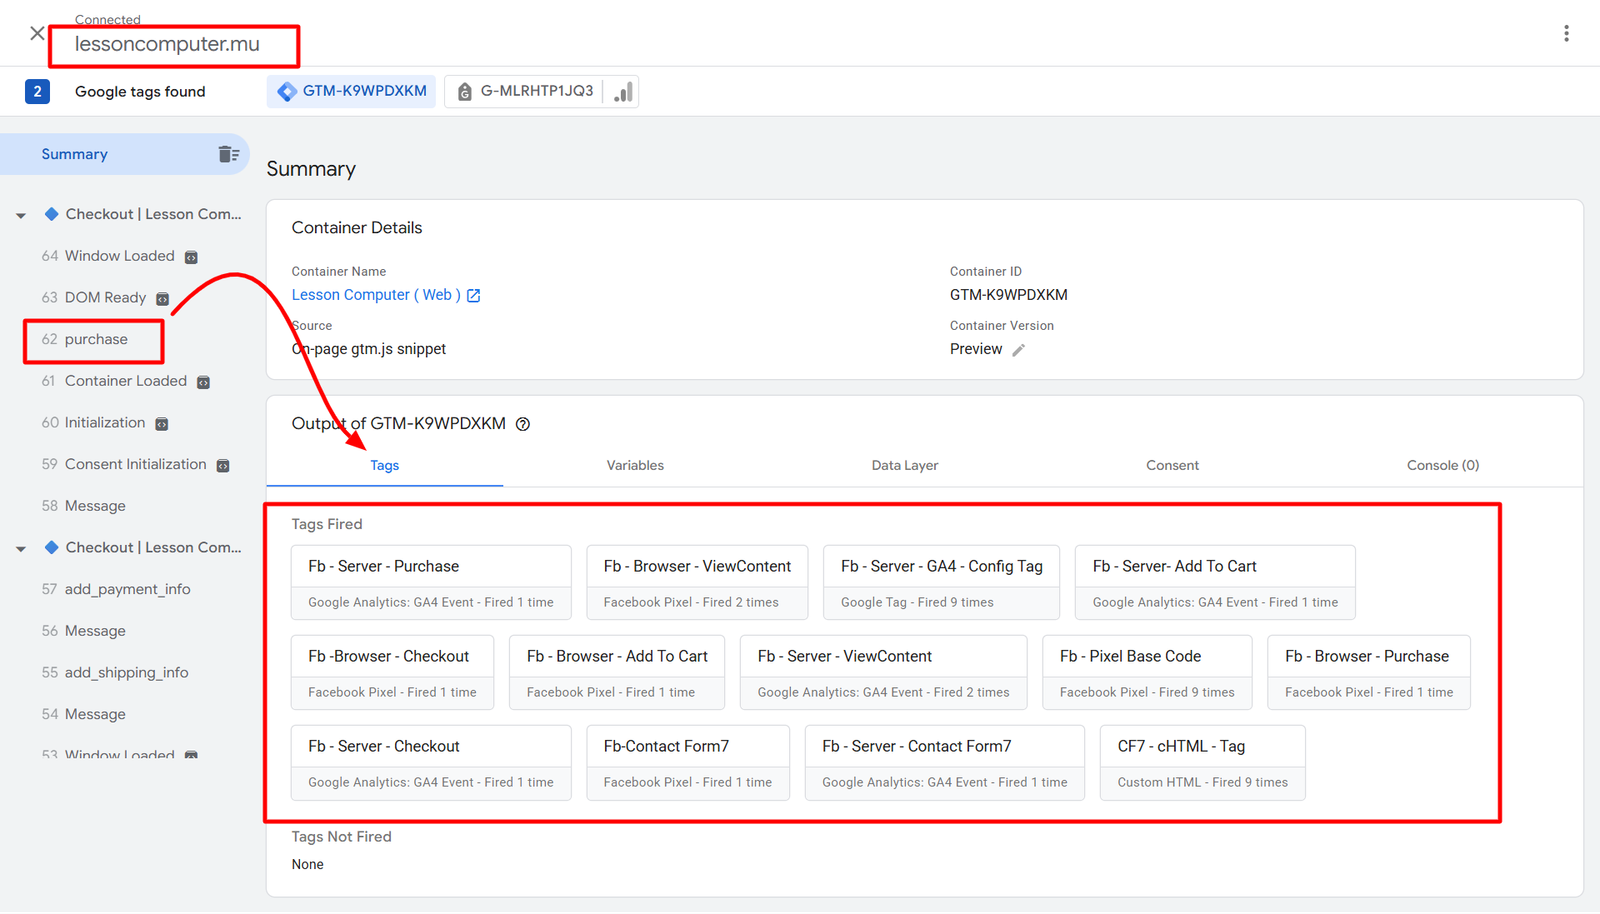Close the Tag Assistant debug panel
The width and height of the screenshot is (1600, 914).
(37, 34)
